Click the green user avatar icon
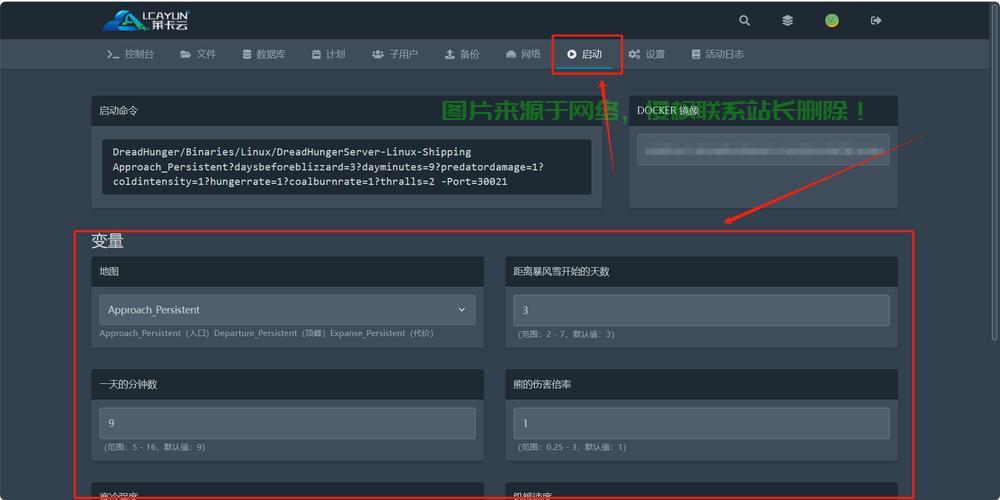This screenshot has width=1000, height=500. click(x=832, y=20)
